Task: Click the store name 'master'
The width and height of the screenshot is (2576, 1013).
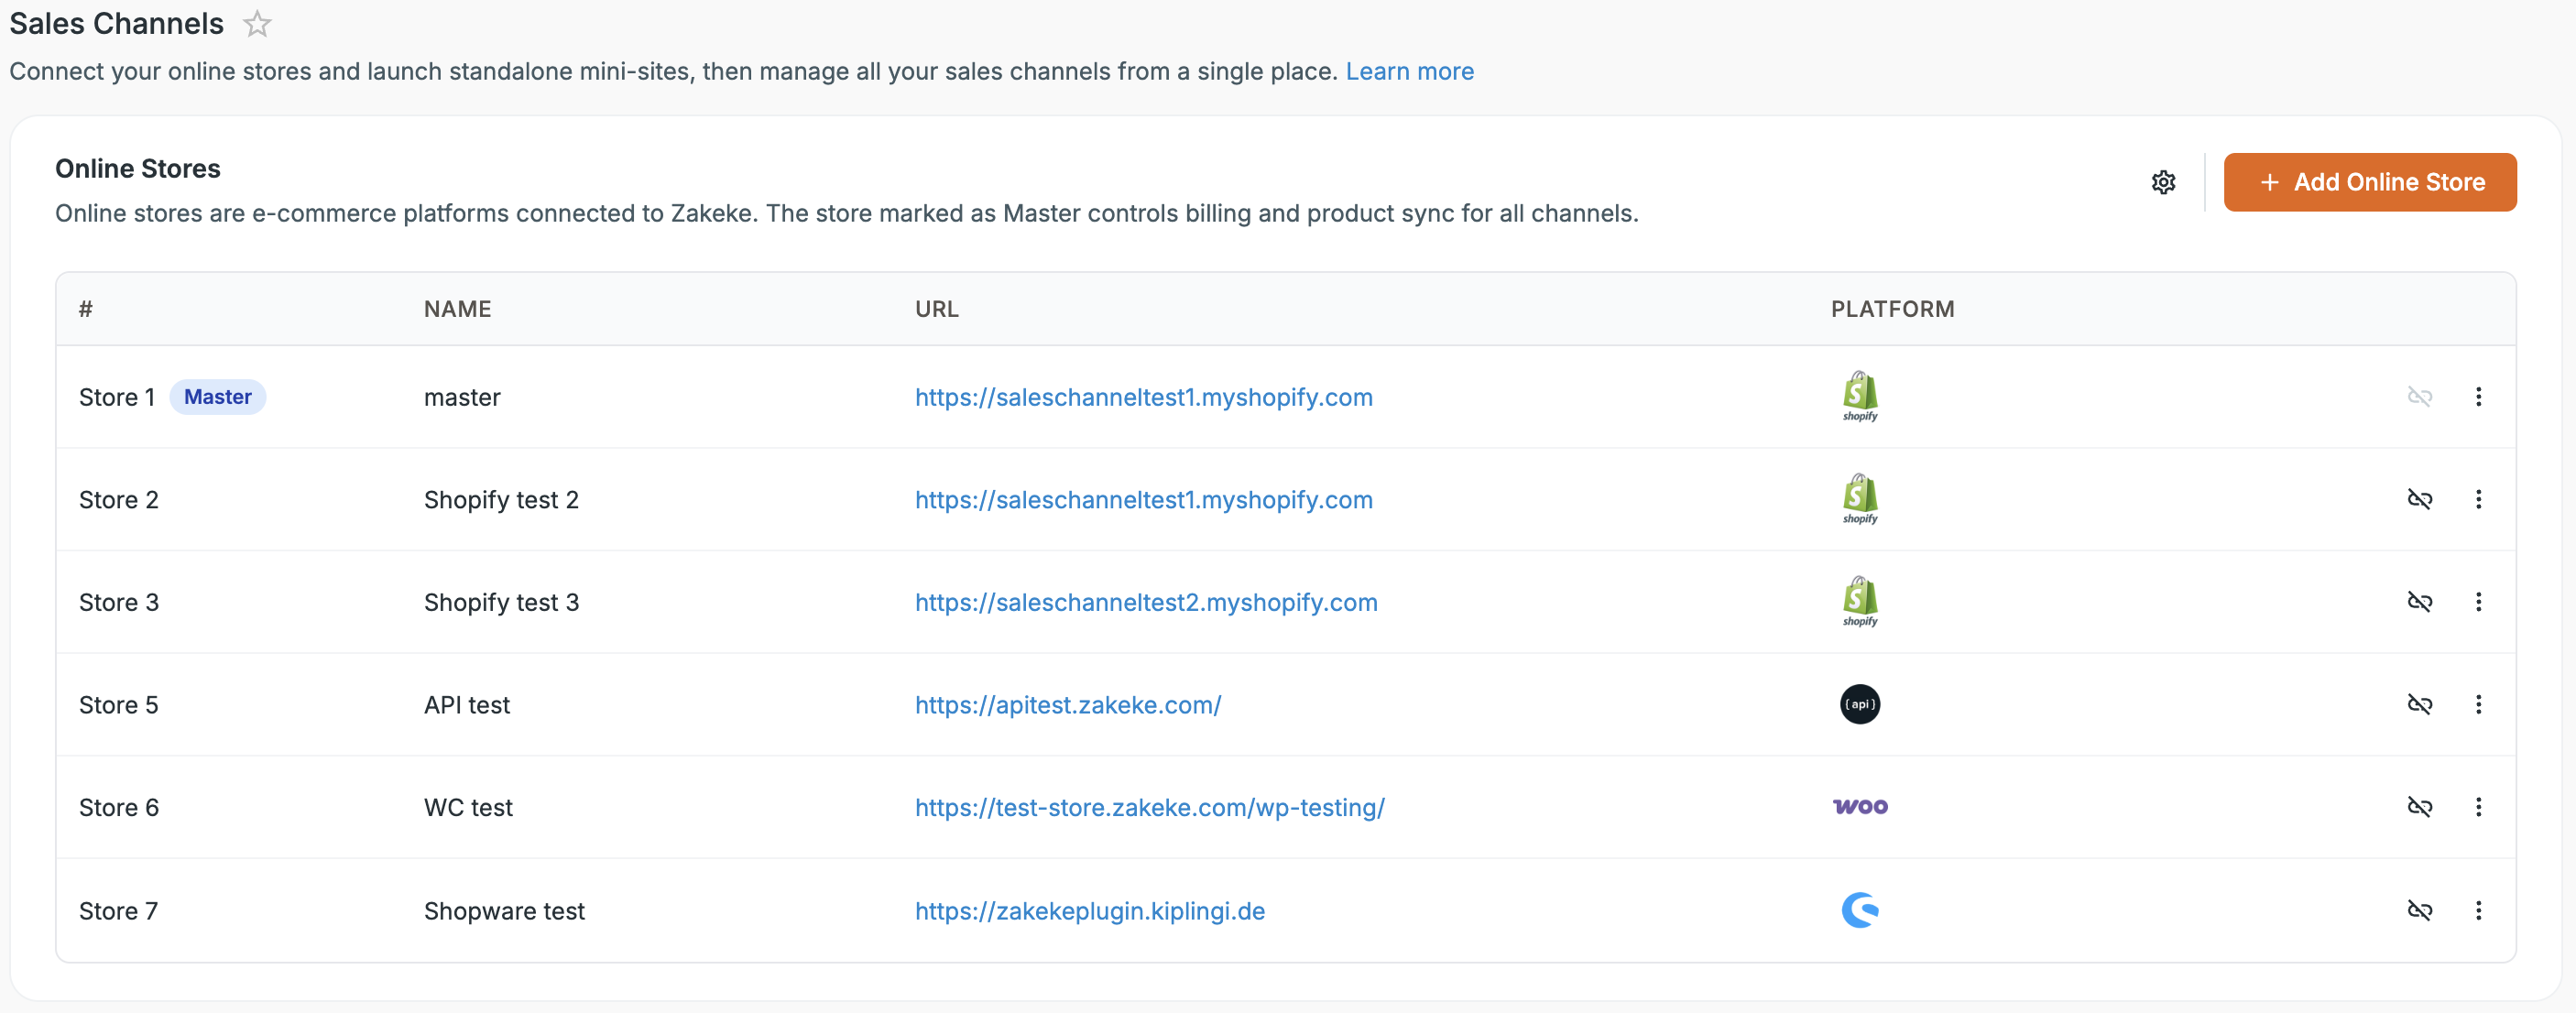Action: 462,397
